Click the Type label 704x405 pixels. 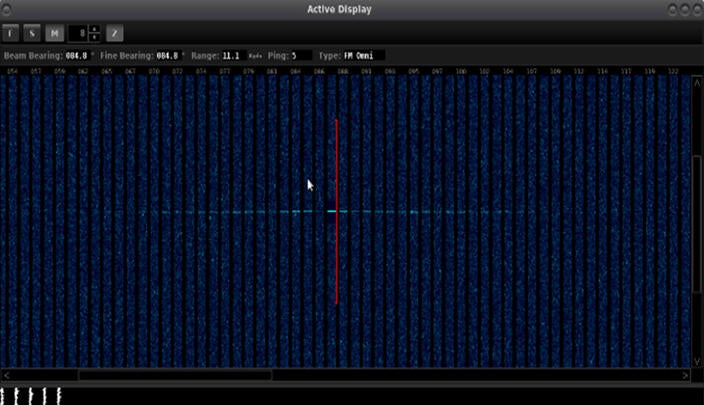tap(330, 56)
